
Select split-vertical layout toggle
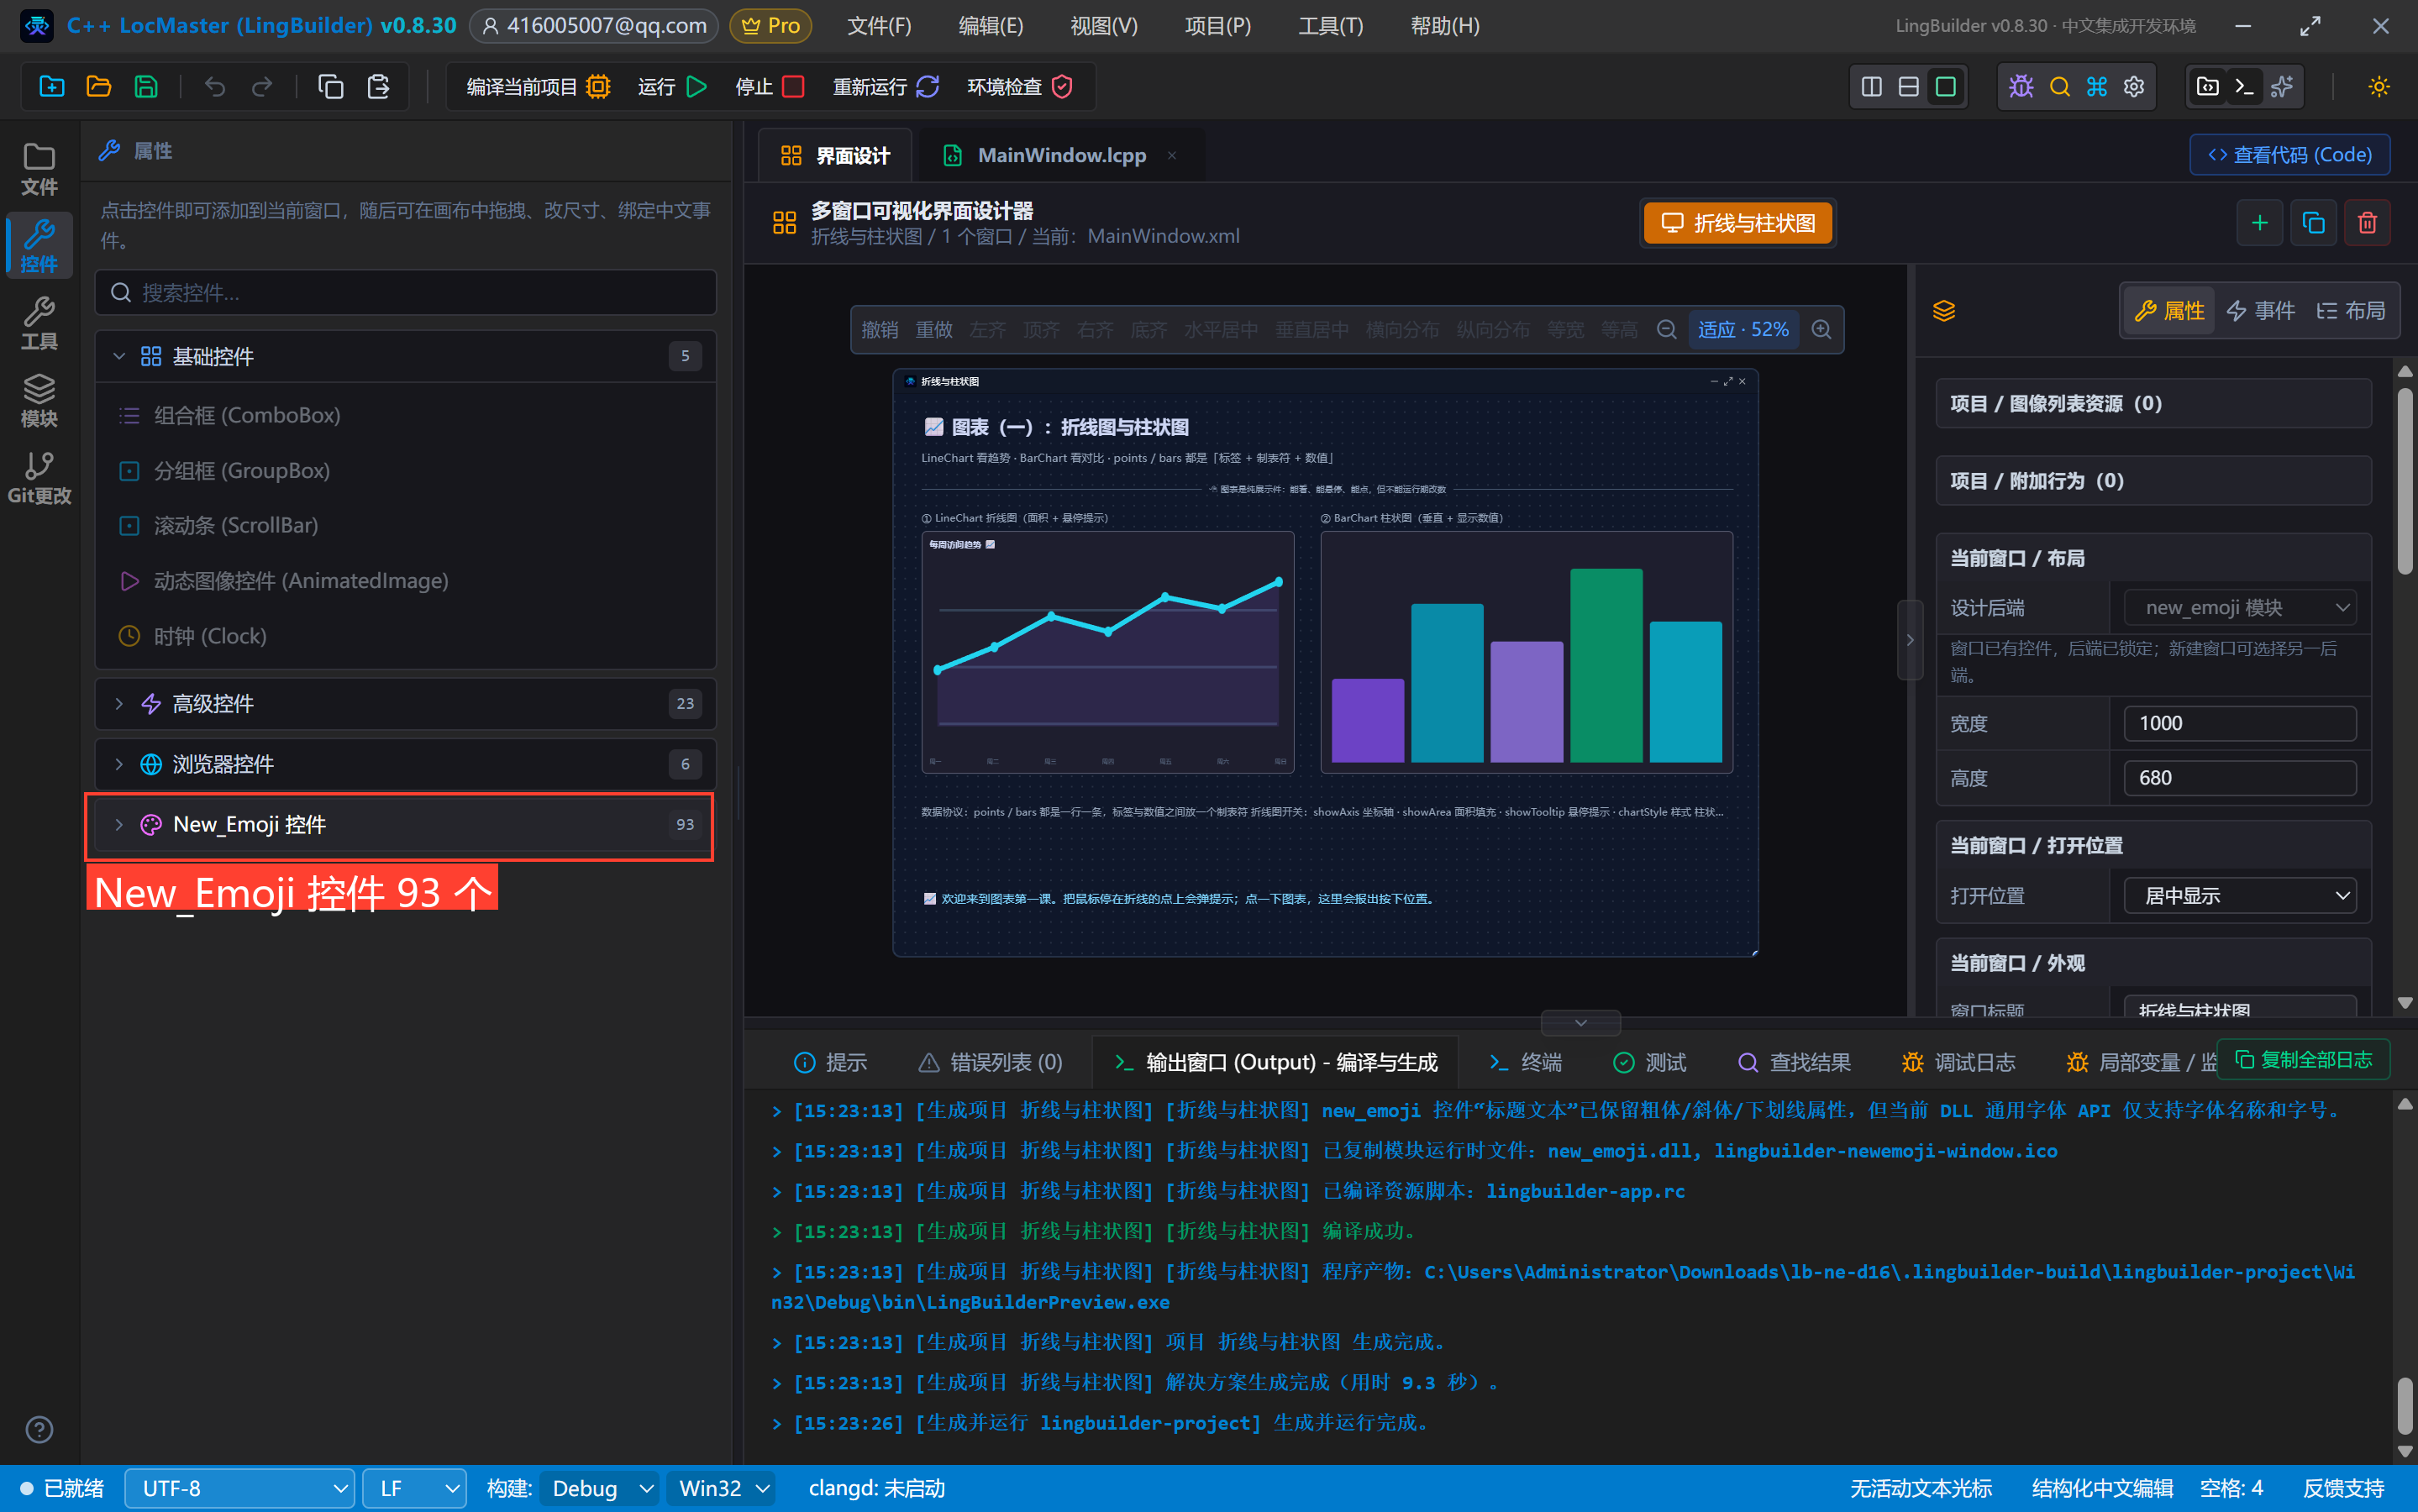click(1871, 87)
